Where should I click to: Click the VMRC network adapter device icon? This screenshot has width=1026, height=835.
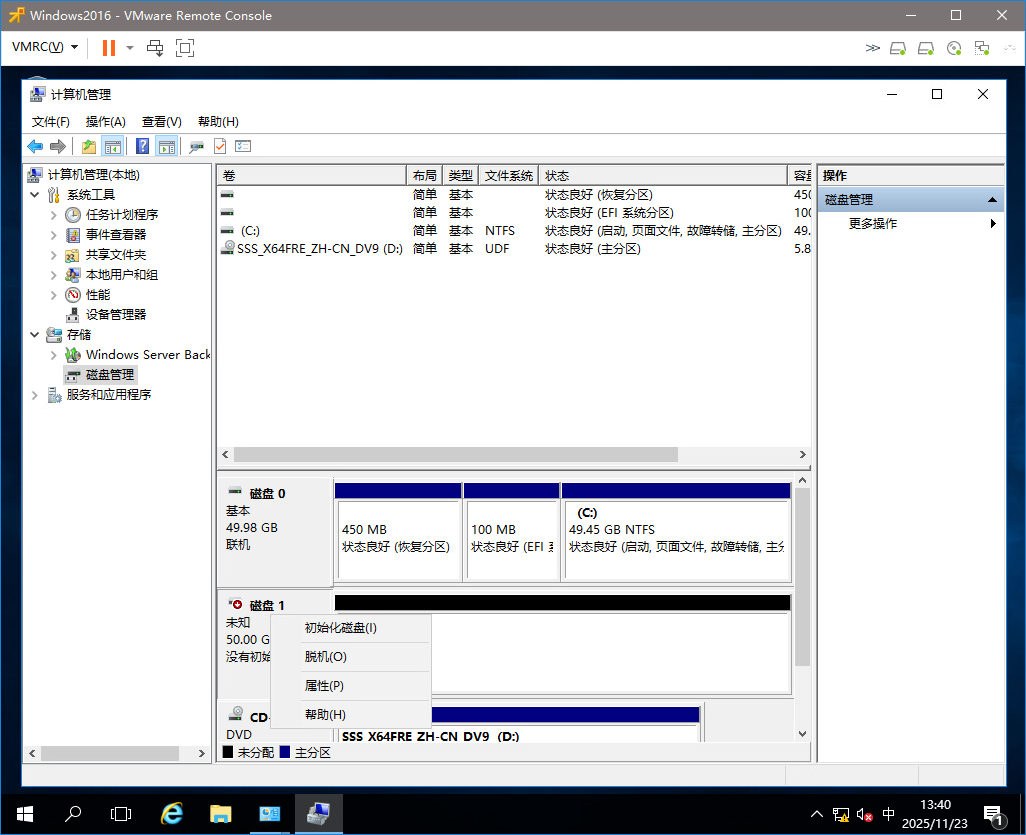click(x=982, y=48)
